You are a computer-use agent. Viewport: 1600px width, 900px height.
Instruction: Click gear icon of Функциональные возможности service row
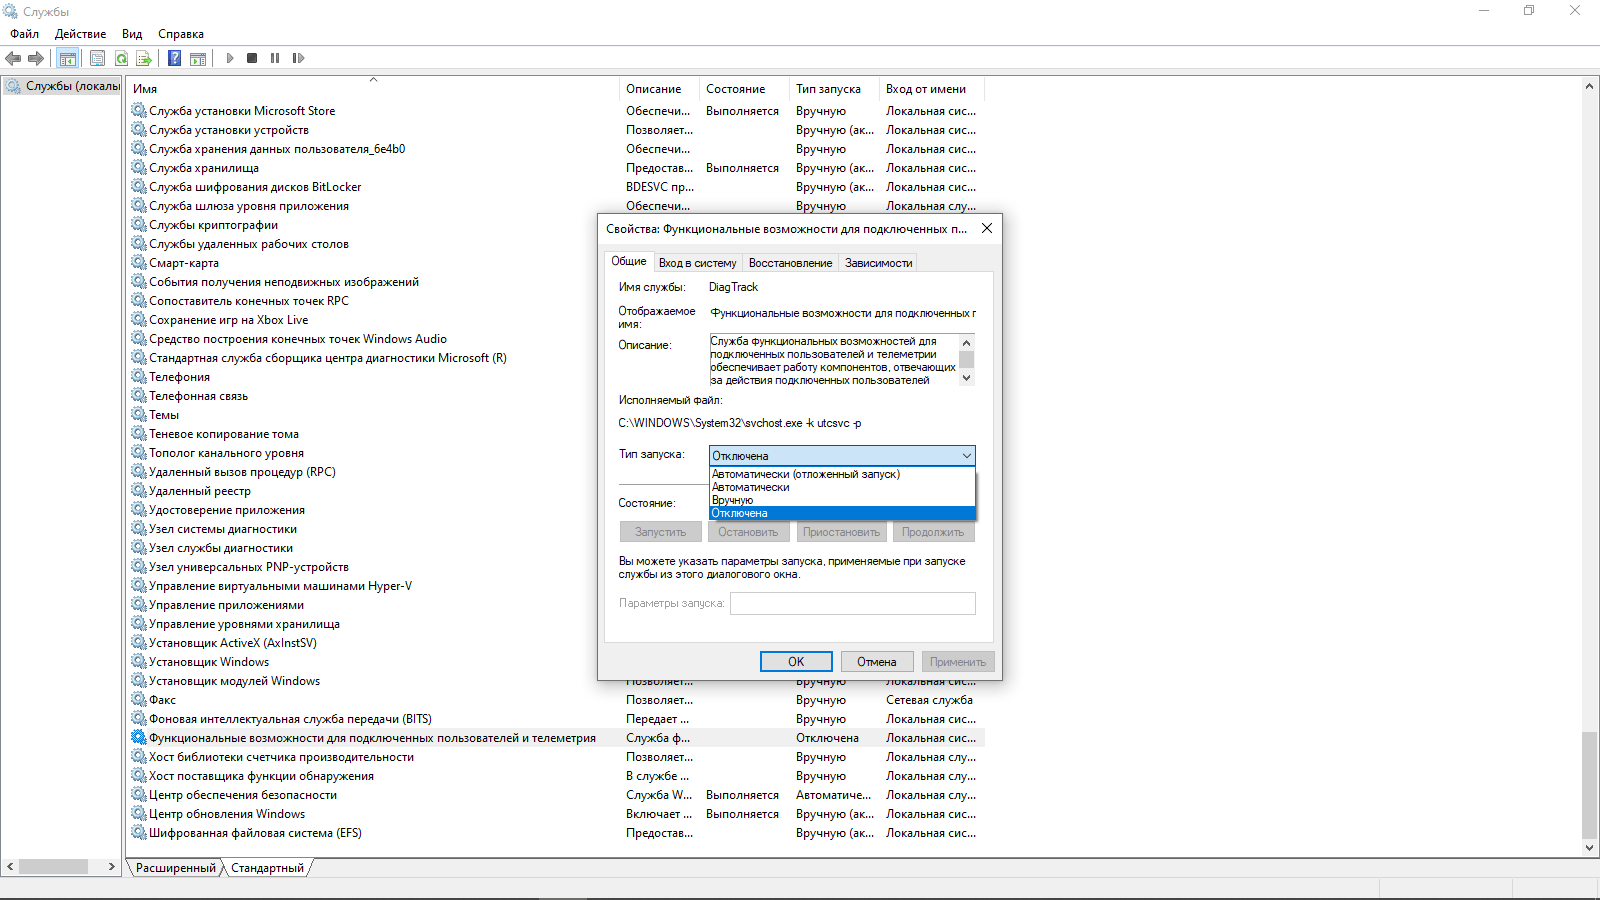tap(139, 738)
